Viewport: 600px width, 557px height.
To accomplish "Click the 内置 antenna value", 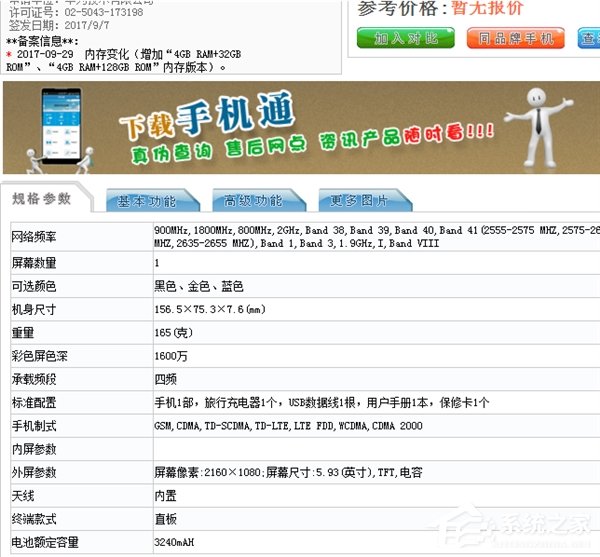I will pyautogui.click(x=165, y=496).
